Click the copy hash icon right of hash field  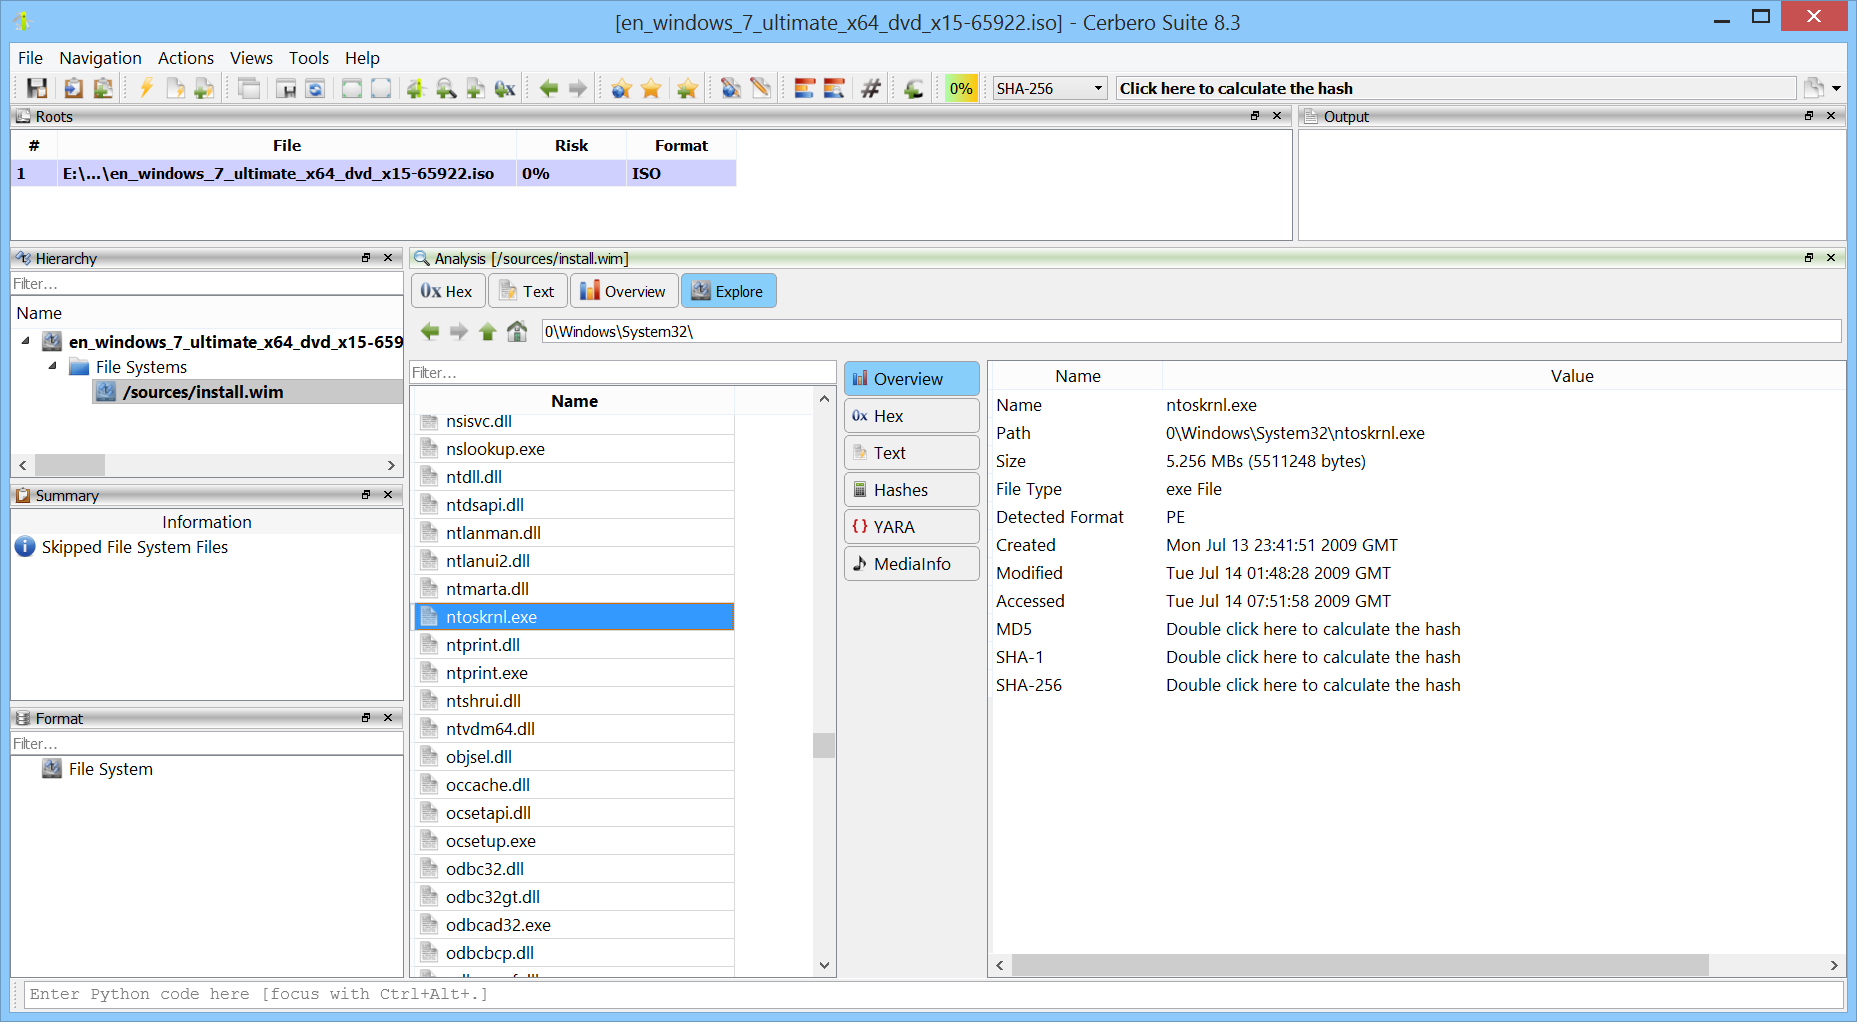point(1813,88)
